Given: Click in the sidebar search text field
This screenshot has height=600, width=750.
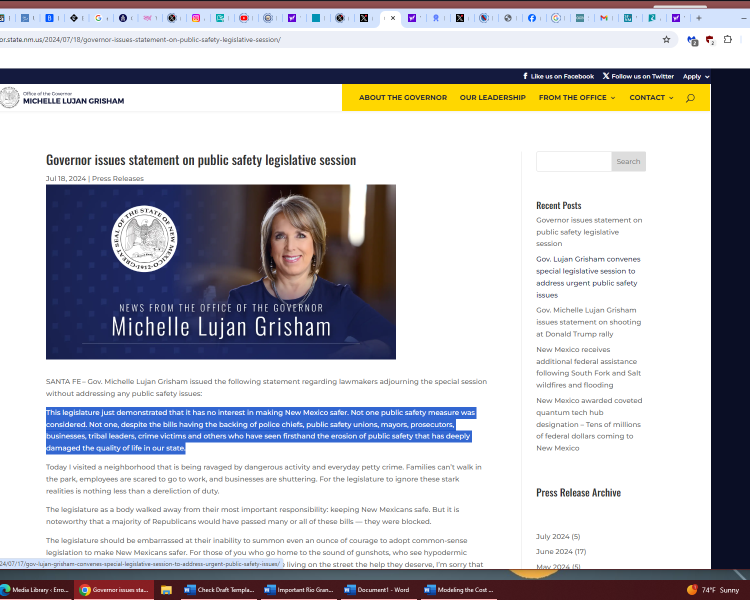Looking at the screenshot, I should (x=573, y=161).
